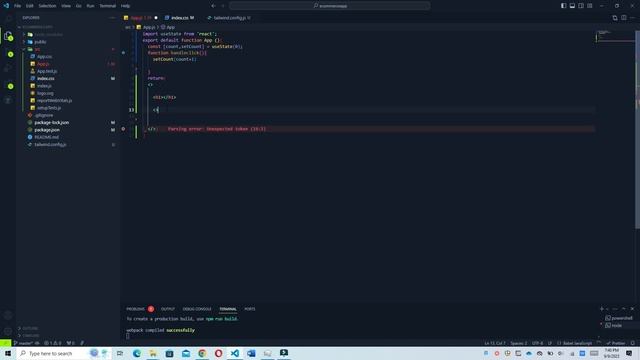The width and height of the screenshot is (640, 360).
Task: Collapse the src folder
Action: click(x=37, y=49)
